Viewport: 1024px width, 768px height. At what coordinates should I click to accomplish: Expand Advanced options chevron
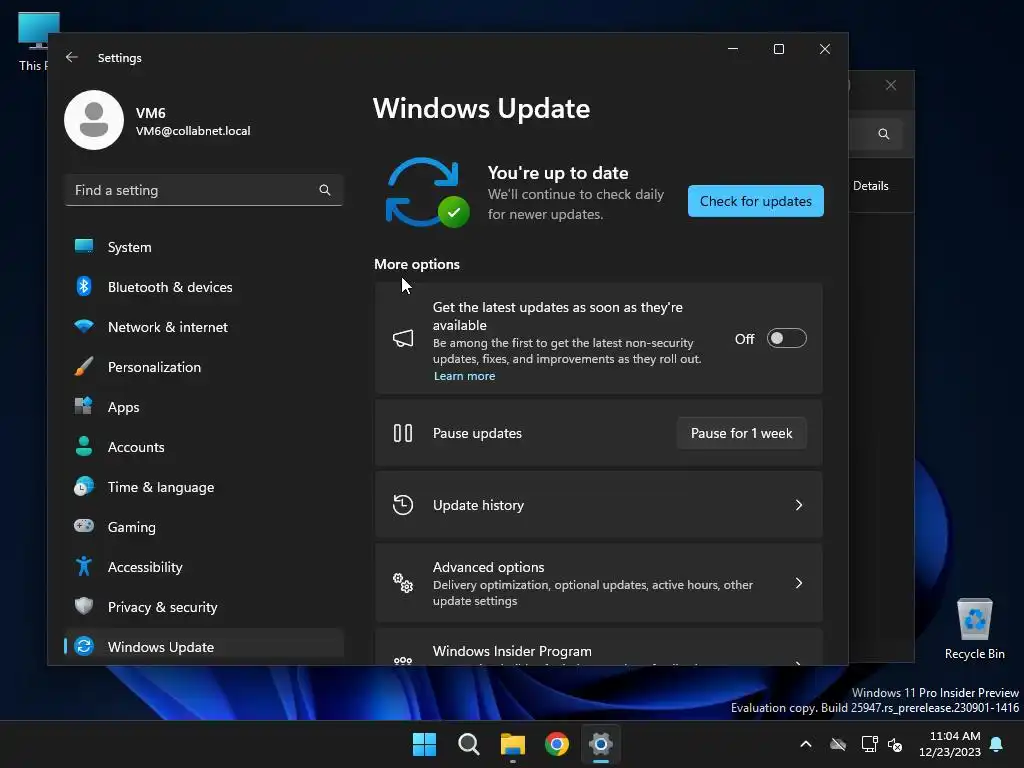799,583
